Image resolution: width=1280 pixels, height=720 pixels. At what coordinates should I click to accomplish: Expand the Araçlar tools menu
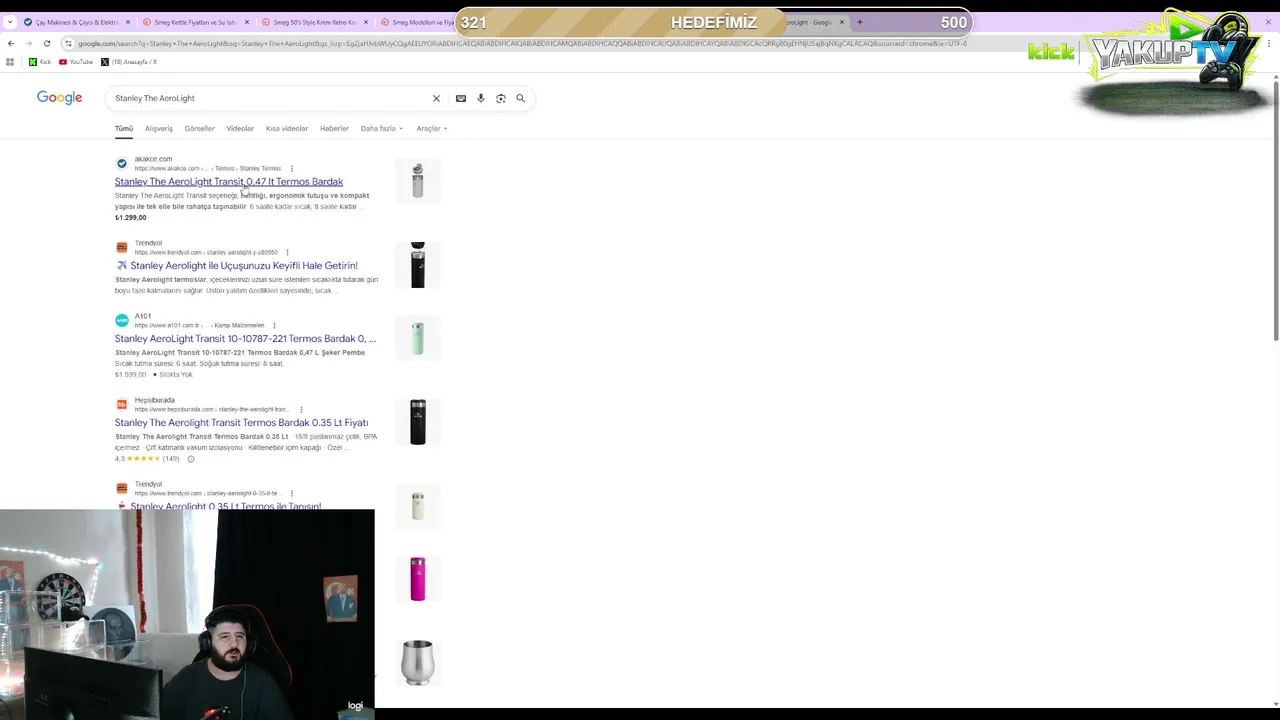(x=431, y=128)
